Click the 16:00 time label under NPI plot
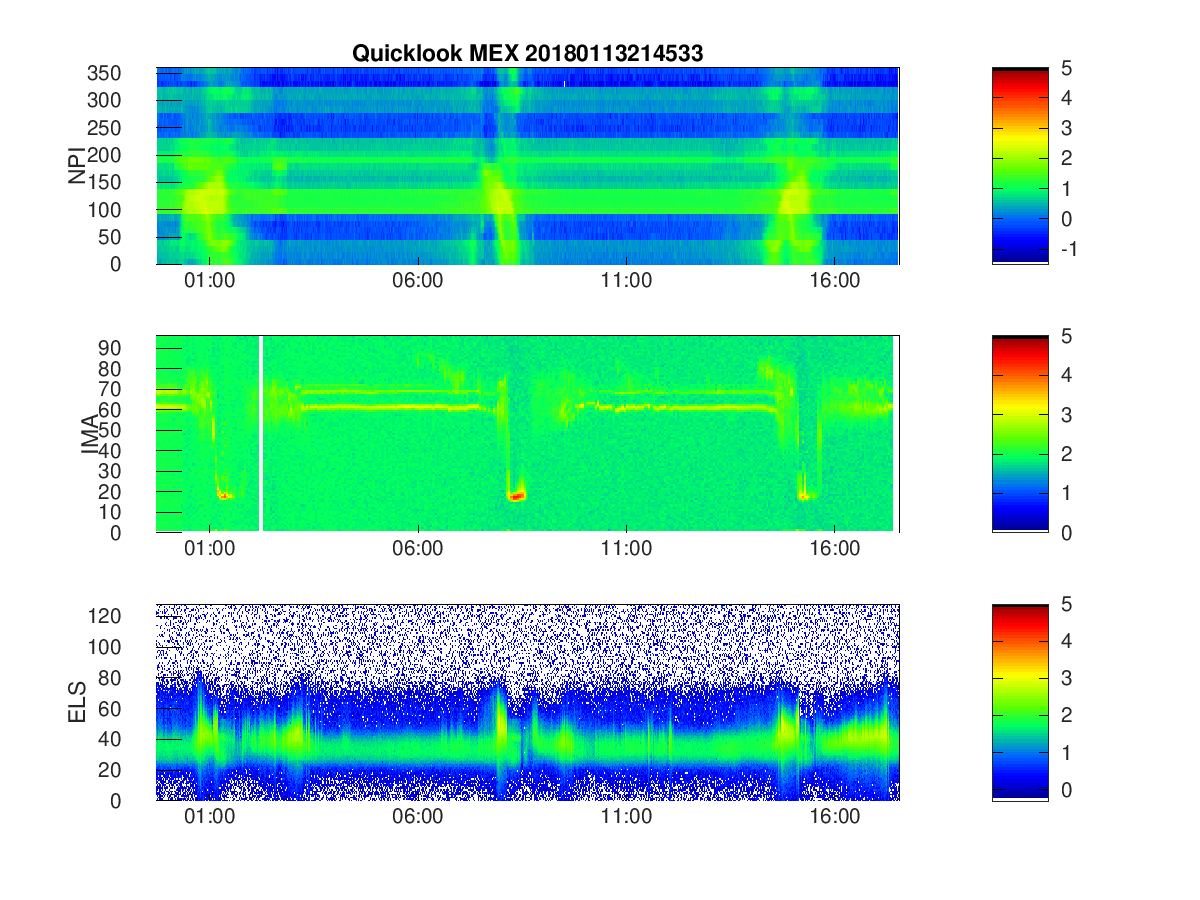Viewport: 1200px width, 900px height. click(x=835, y=281)
